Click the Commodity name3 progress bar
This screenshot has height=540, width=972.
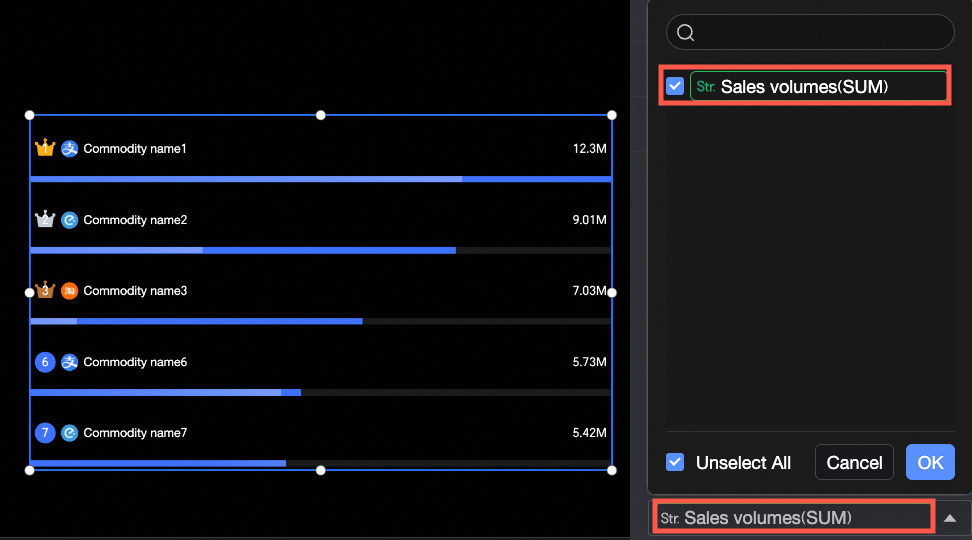coord(320,321)
